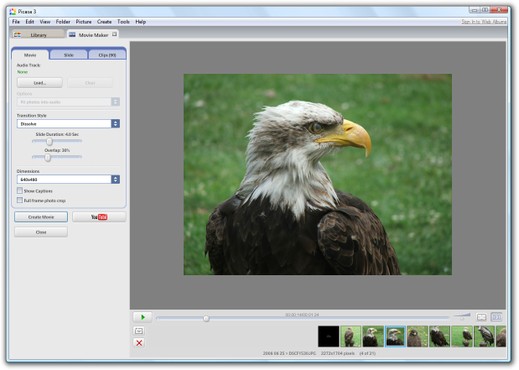Click Sign in to Web Albums link
The width and height of the screenshot is (519, 370).
pos(484,22)
